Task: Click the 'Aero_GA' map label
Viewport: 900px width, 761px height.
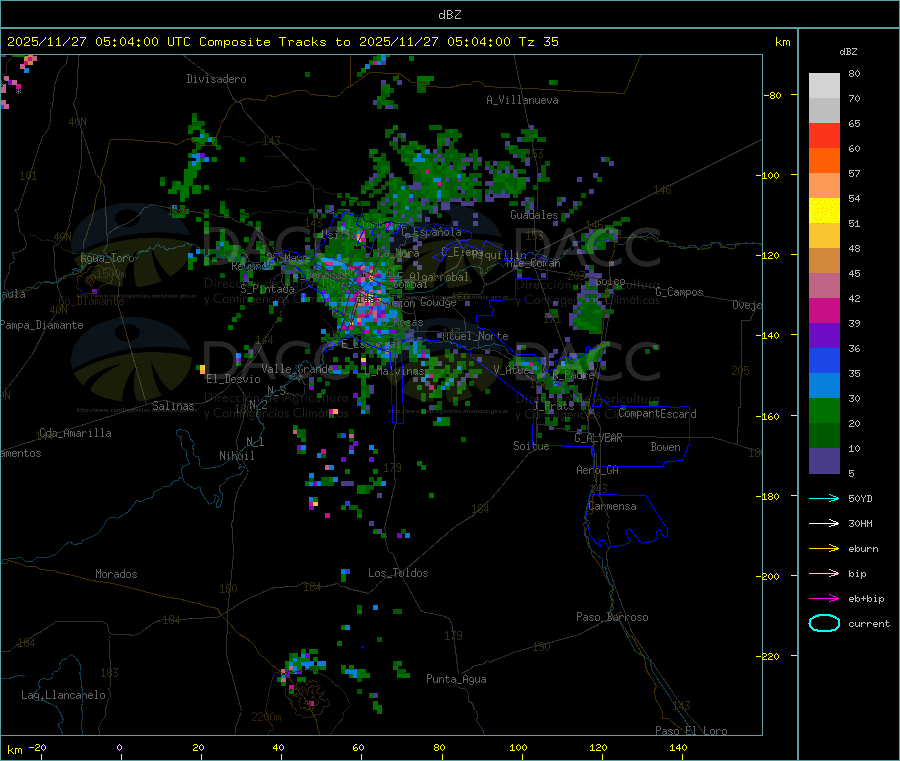Action: point(597,470)
